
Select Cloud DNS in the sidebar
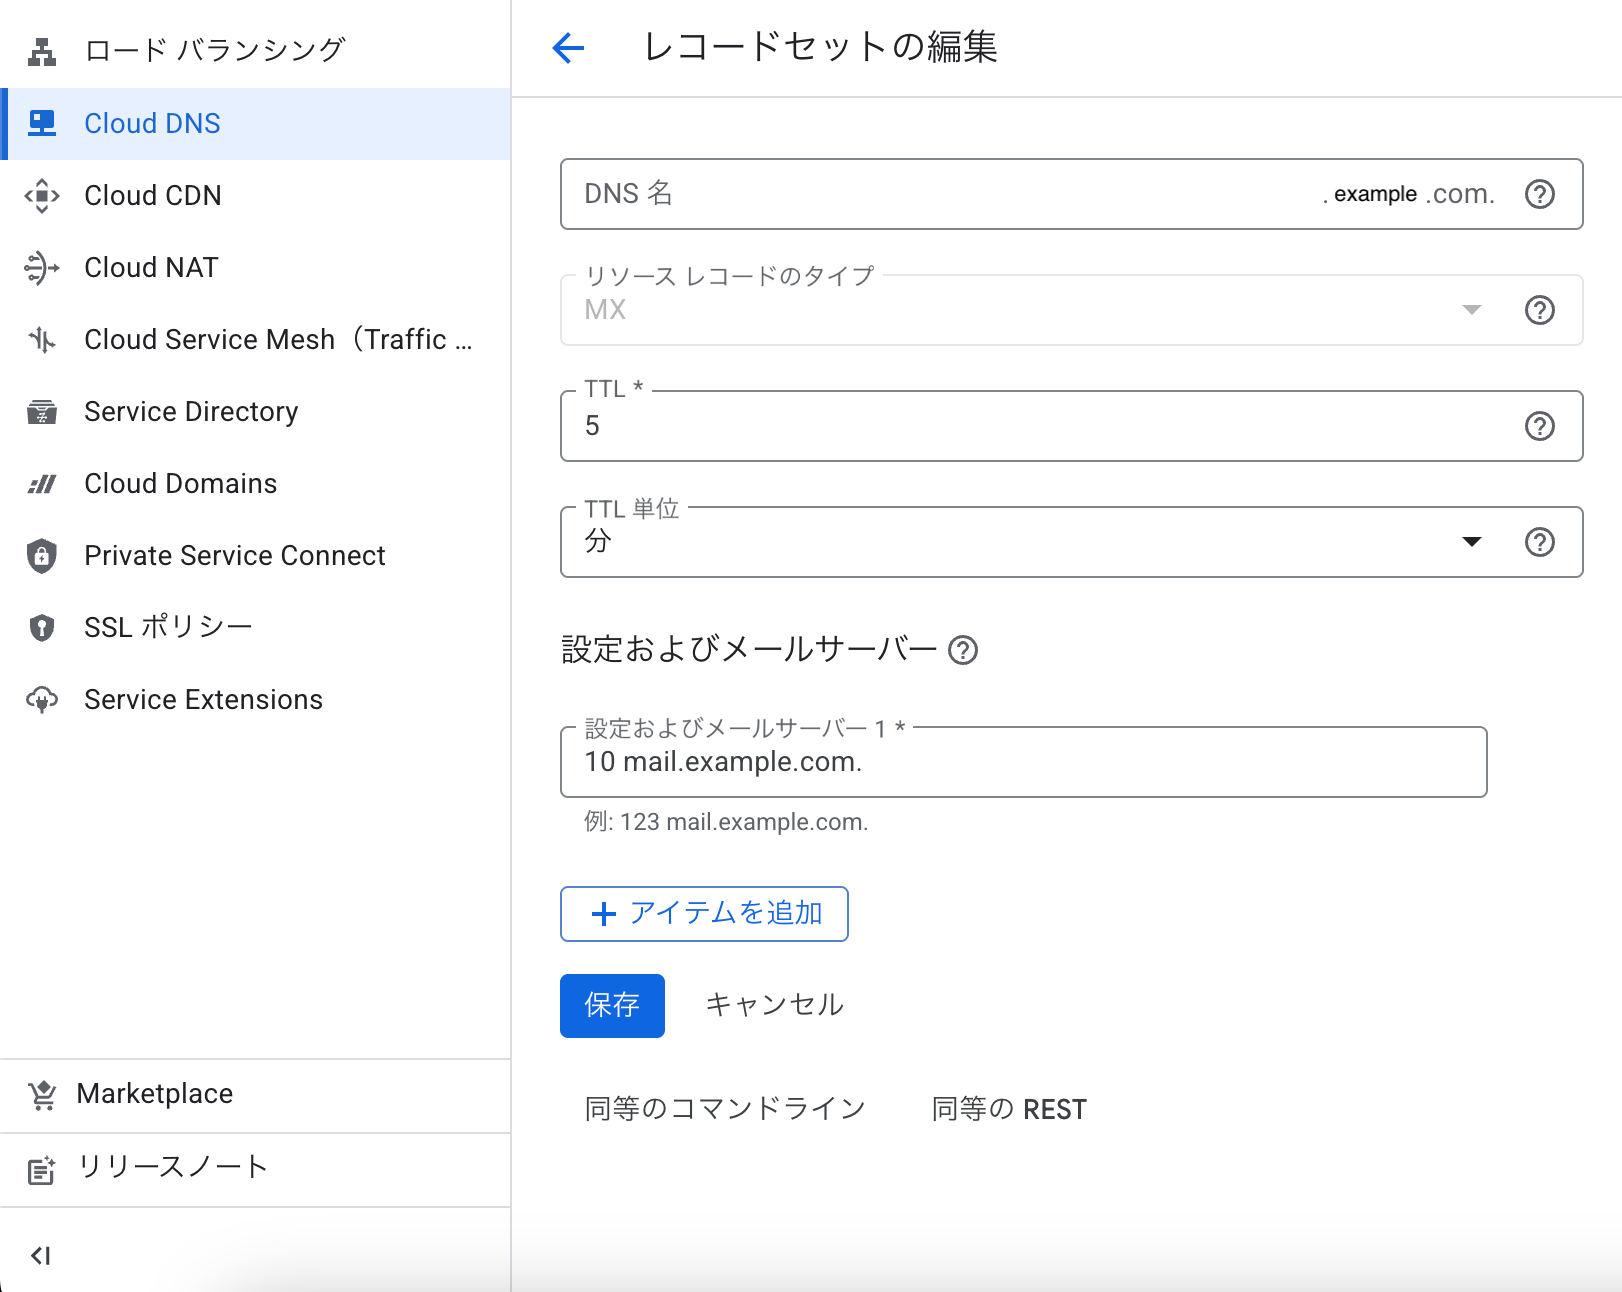[152, 124]
